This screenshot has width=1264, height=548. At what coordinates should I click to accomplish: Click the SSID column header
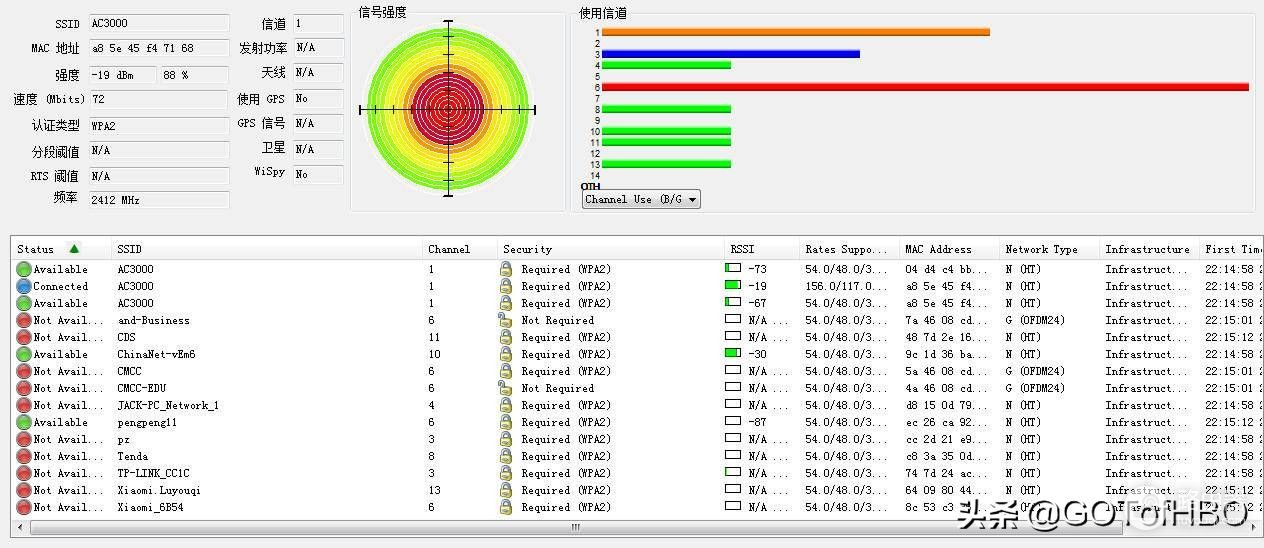coord(130,249)
